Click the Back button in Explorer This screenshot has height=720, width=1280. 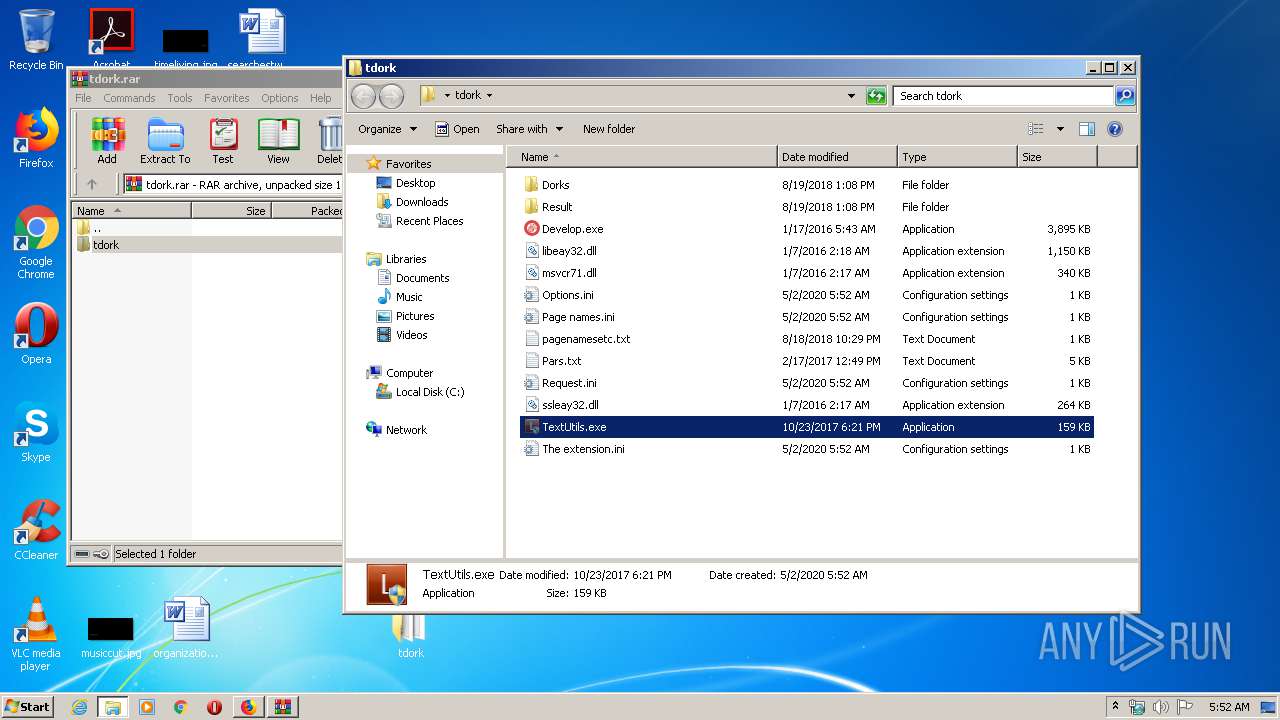[364, 96]
